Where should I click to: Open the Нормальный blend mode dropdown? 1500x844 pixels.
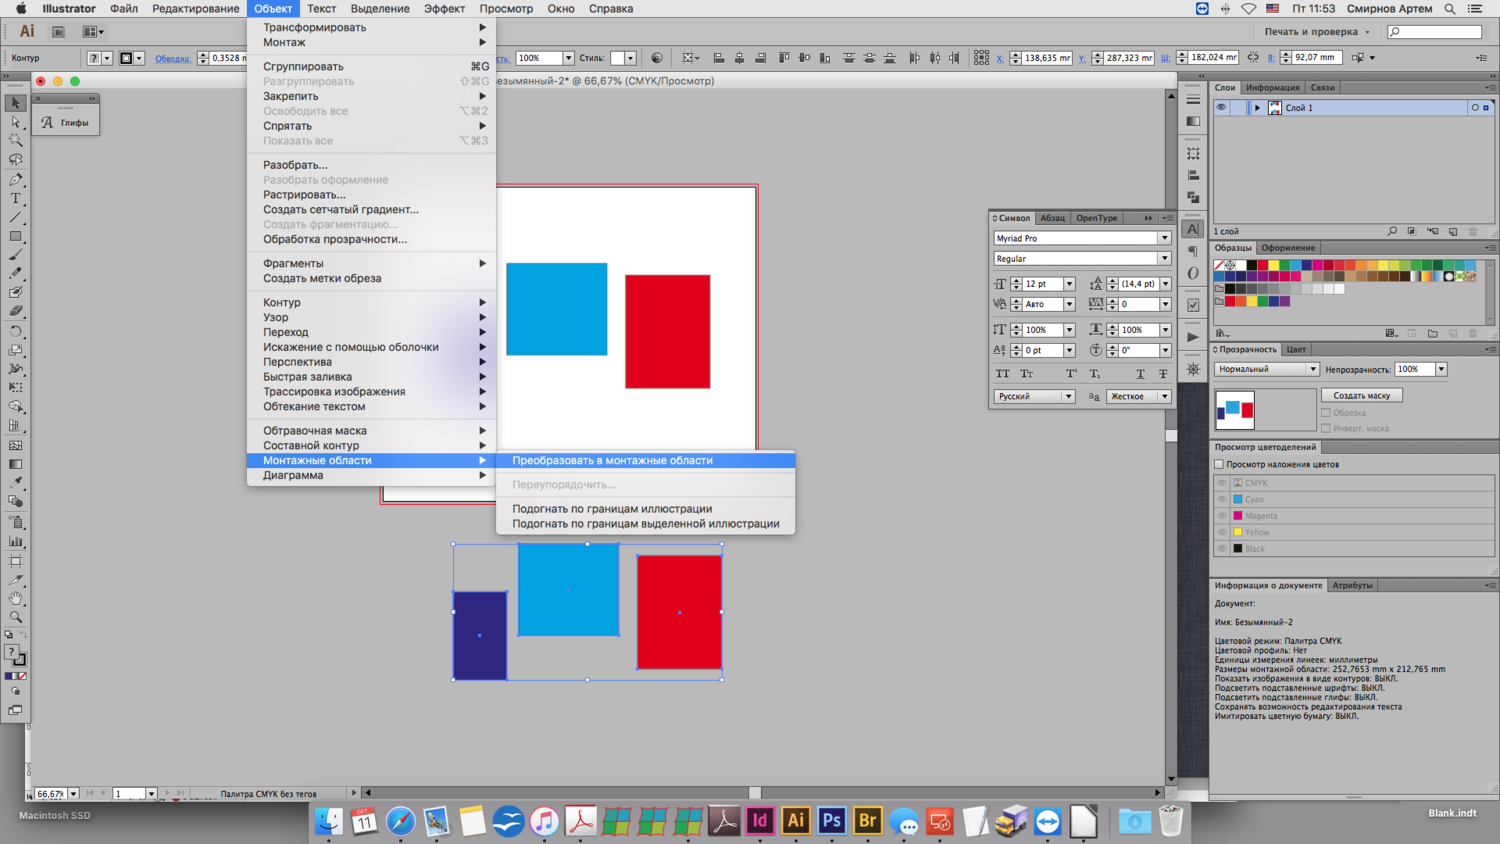tap(1266, 369)
